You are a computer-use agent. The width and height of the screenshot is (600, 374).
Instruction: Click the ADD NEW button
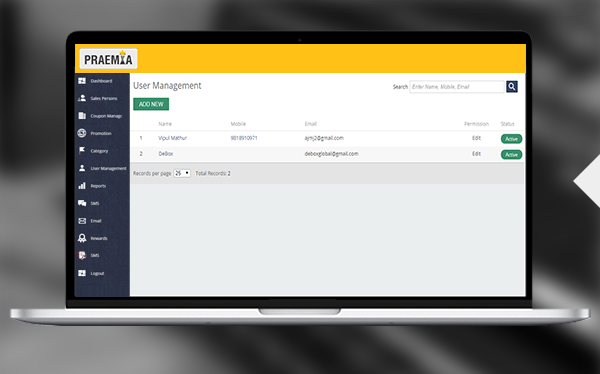tap(151, 104)
